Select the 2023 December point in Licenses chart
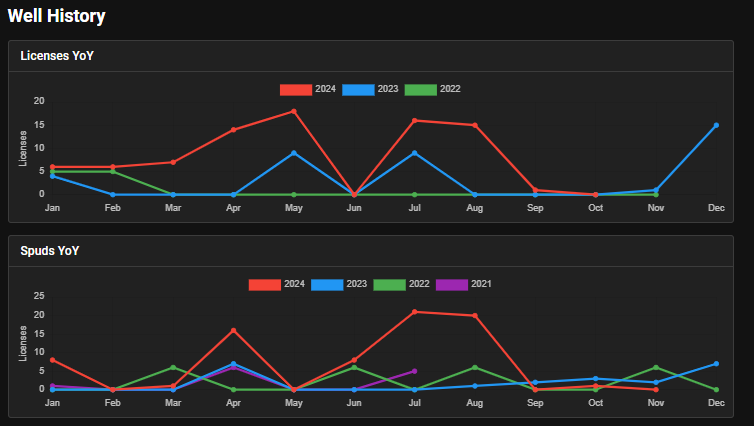The image size is (754, 426). pos(716,125)
